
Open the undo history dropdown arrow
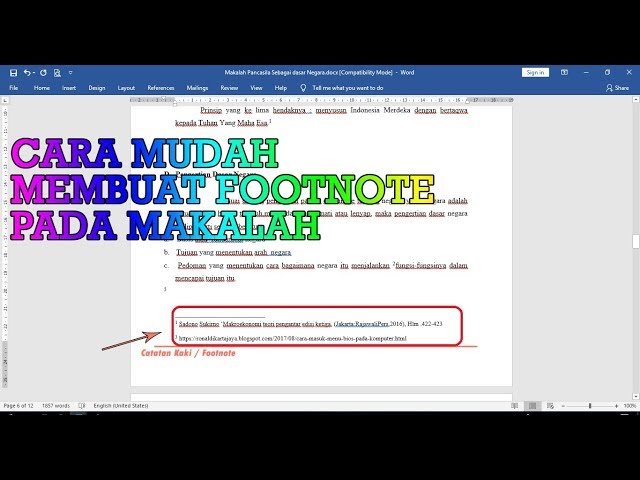(x=34, y=73)
